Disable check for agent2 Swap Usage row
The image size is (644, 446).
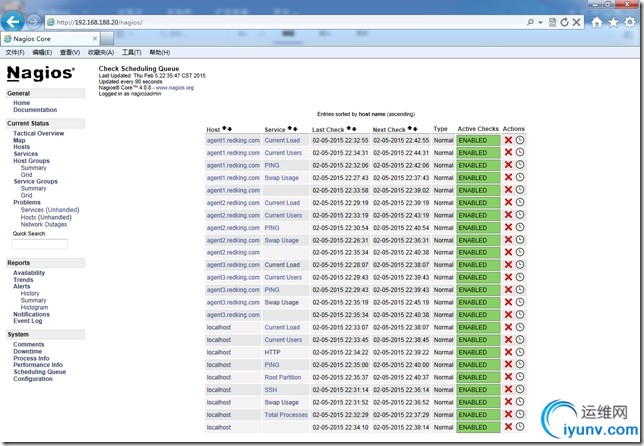tap(508, 240)
